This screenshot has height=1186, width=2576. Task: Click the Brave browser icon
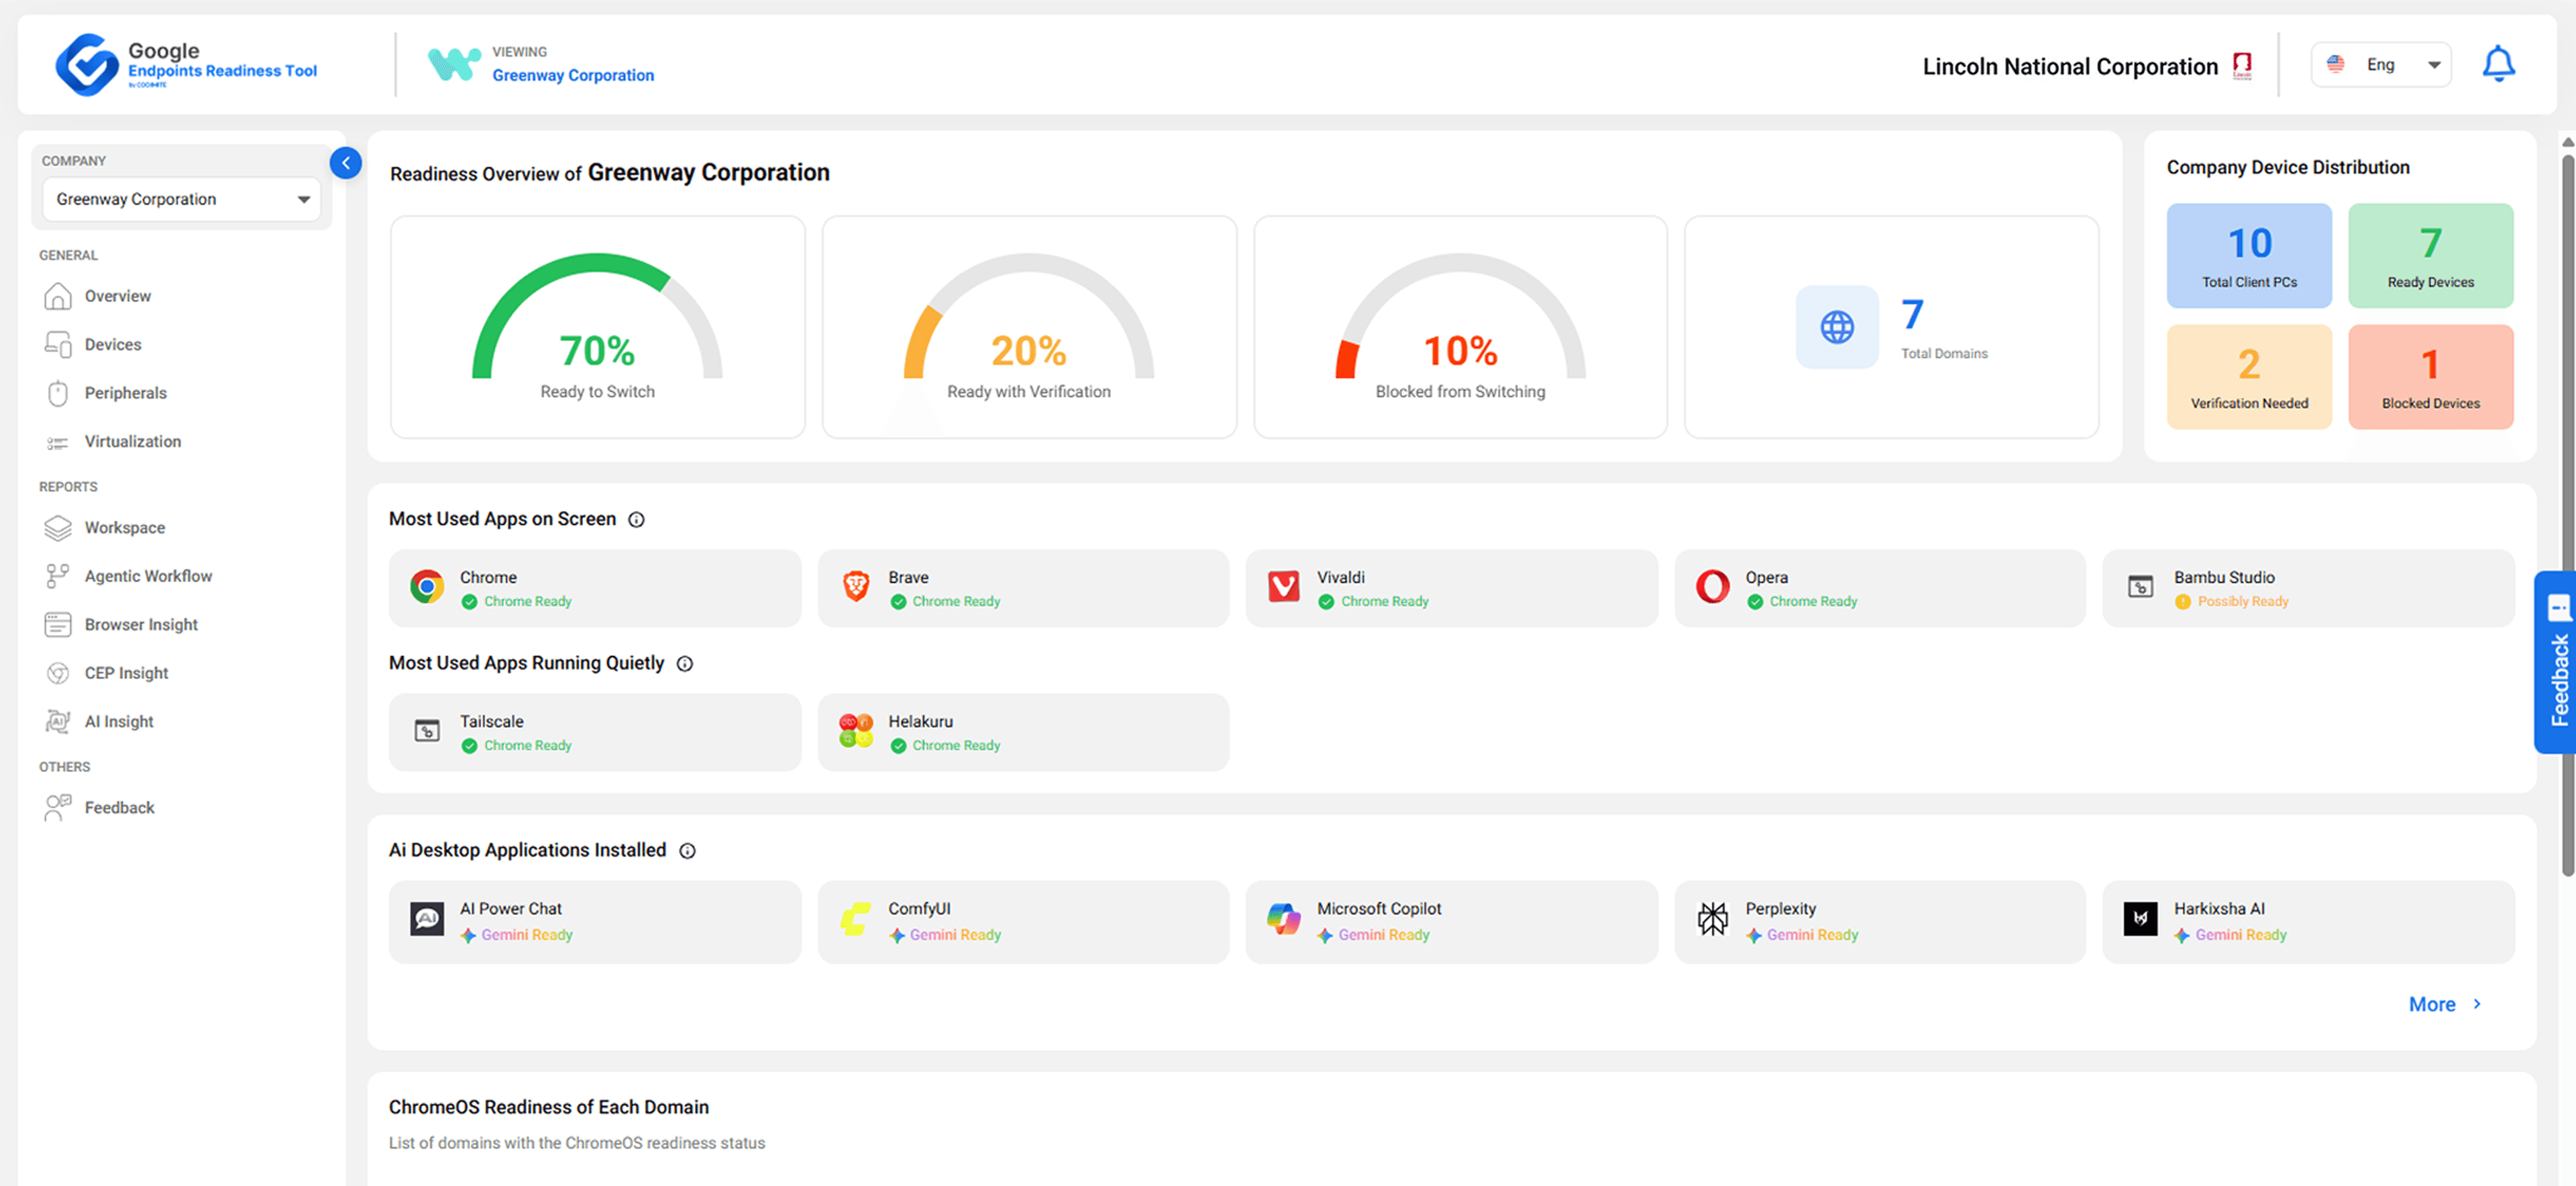click(856, 587)
